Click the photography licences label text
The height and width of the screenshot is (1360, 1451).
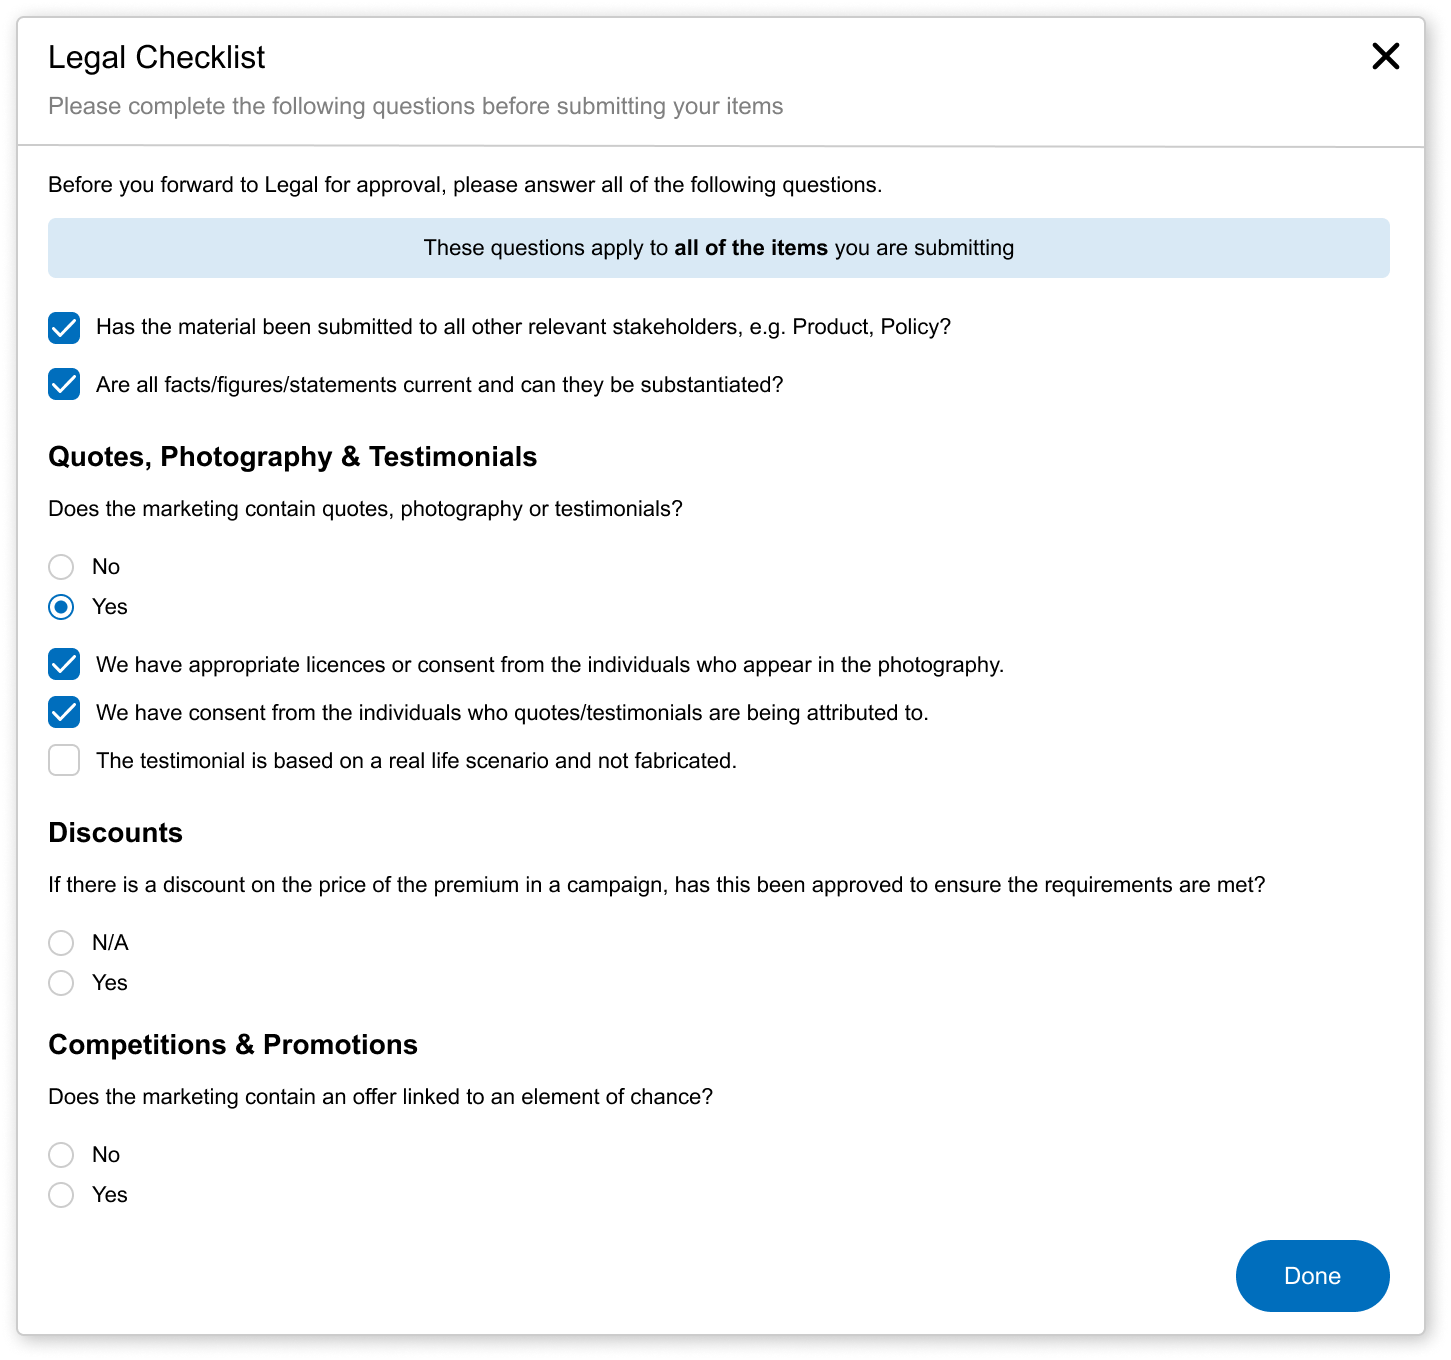(549, 665)
